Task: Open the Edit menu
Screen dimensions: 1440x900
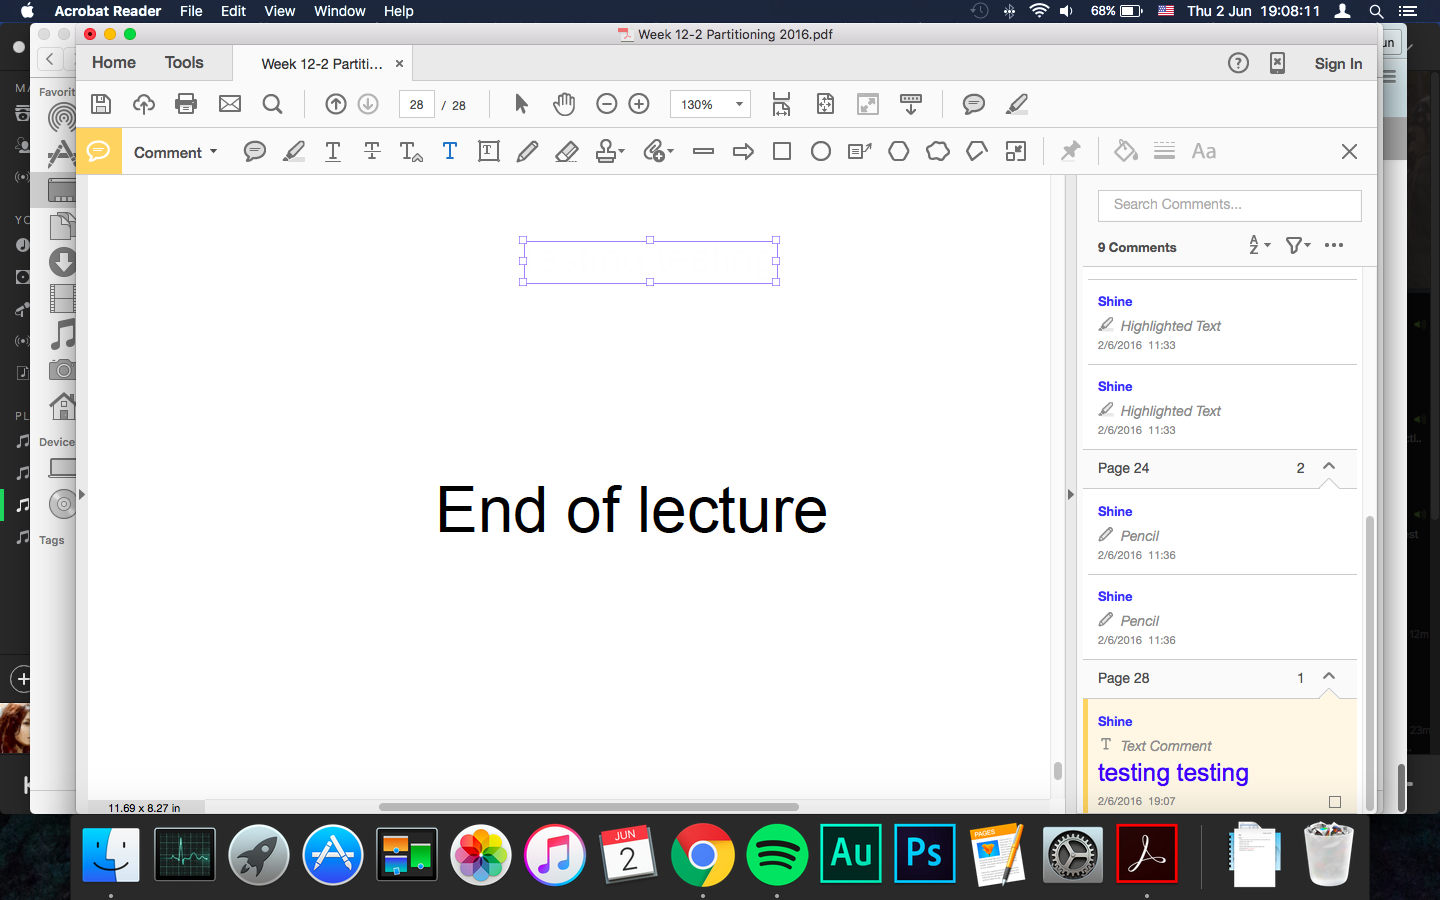Action: [x=233, y=11]
